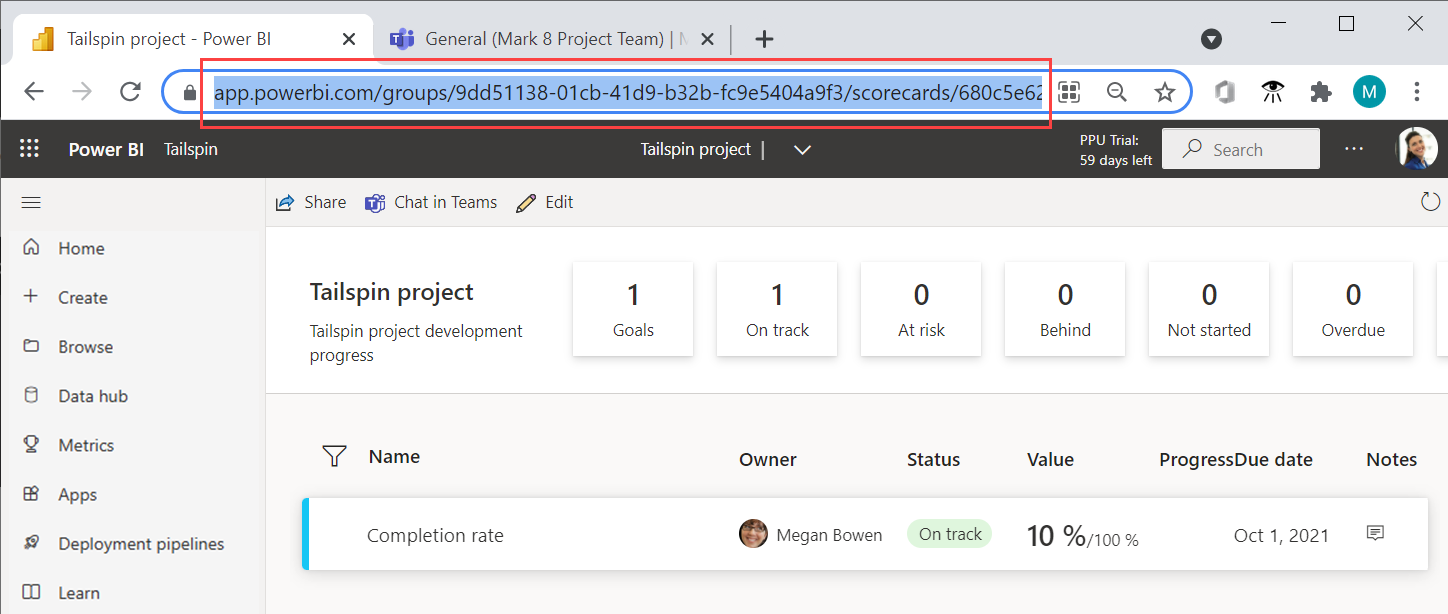
Task: Open Data hub in the sidebar
Action: click(92, 396)
